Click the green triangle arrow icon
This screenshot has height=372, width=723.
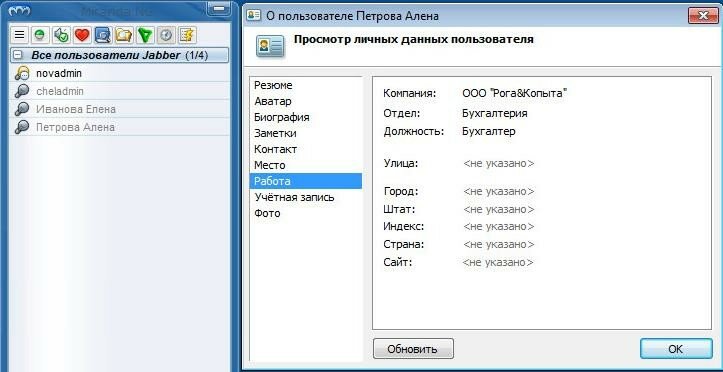click(x=145, y=35)
